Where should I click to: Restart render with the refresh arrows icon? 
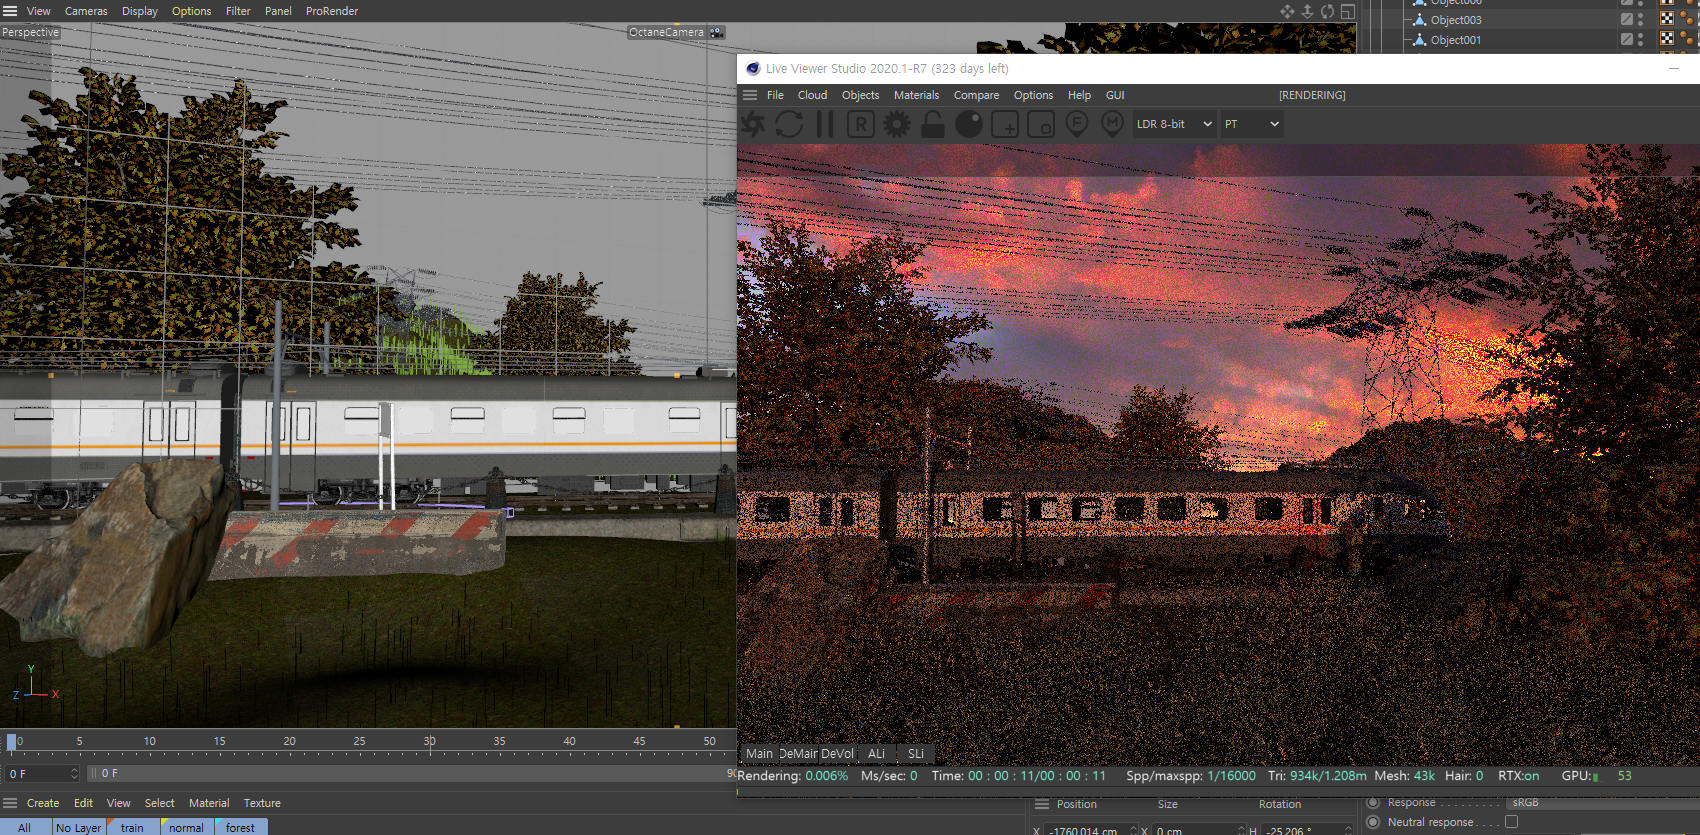pos(789,124)
